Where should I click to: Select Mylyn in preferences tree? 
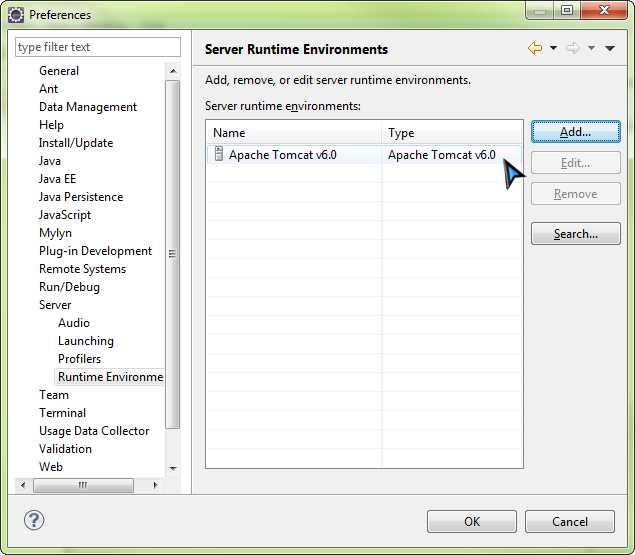[x=55, y=233]
